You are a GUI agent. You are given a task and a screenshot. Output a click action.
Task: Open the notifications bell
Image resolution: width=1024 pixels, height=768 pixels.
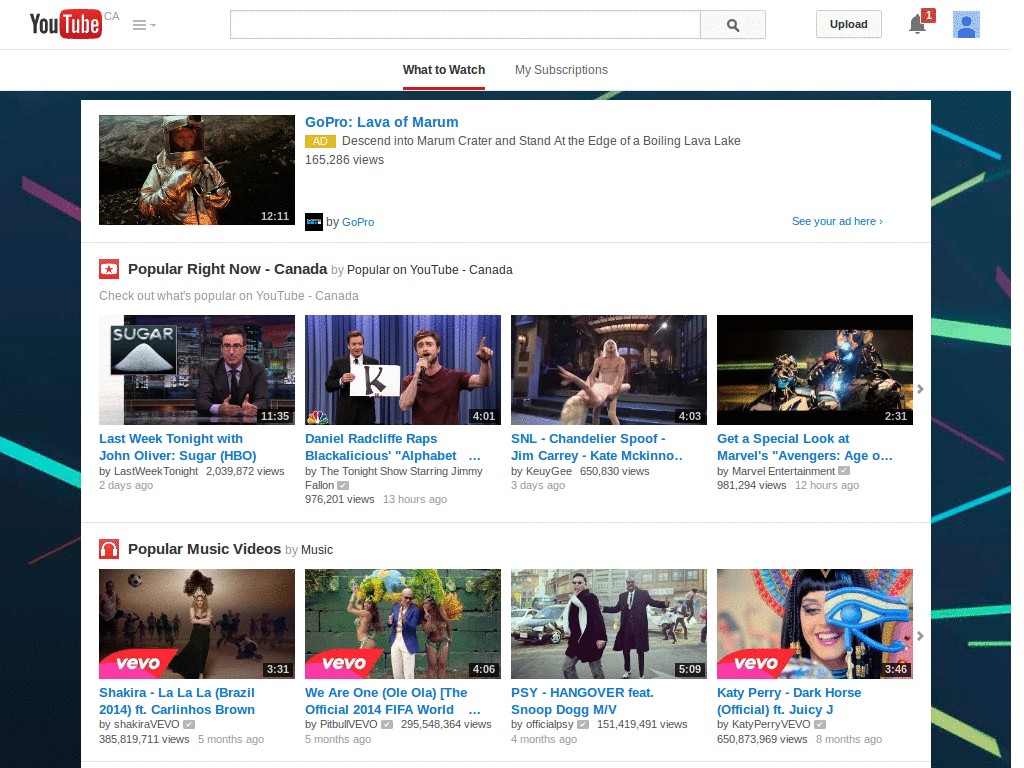[917, 25]
